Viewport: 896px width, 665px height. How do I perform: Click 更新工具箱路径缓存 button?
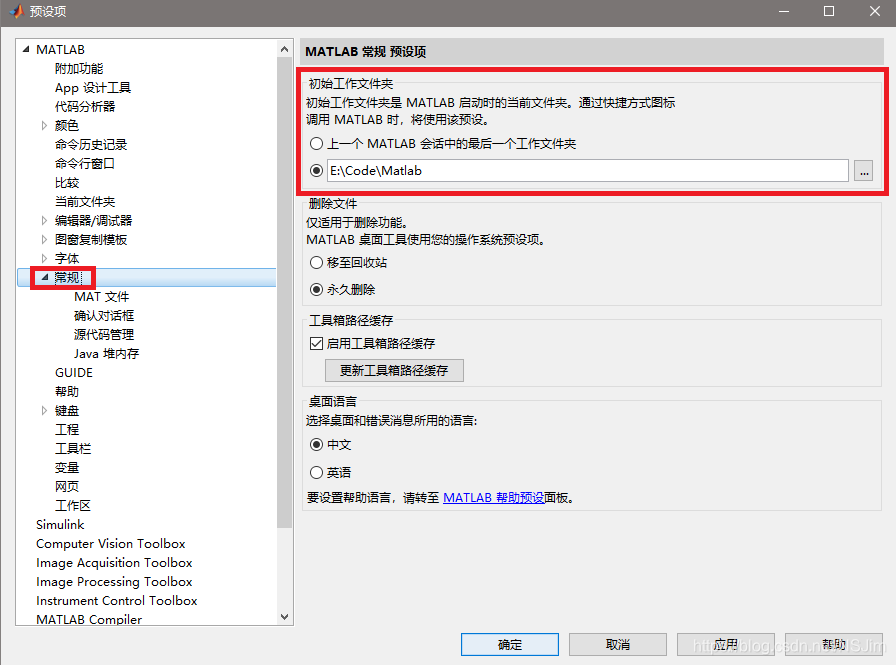[x=394, y=370]
